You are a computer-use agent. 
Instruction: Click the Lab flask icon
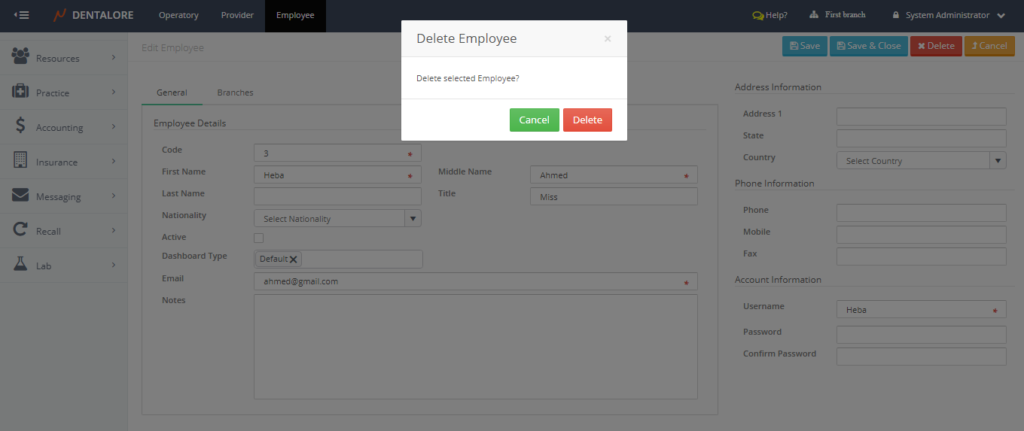pyautogui.click(x=20, y=265)
